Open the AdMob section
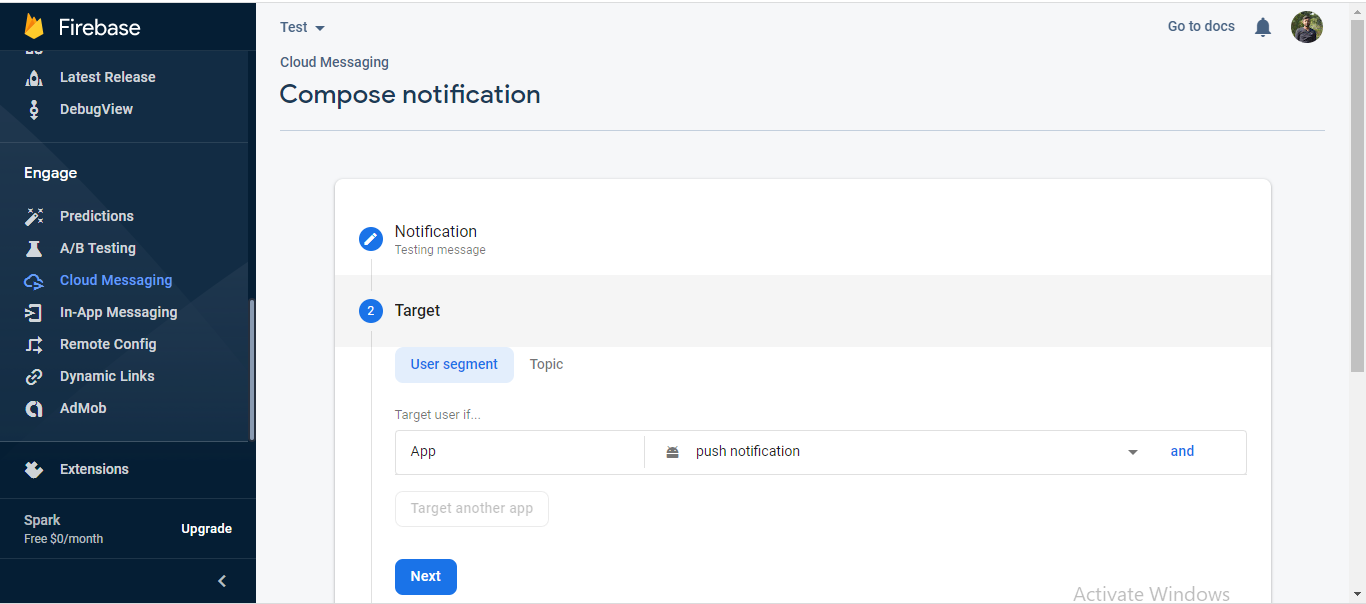 point(82,408)
